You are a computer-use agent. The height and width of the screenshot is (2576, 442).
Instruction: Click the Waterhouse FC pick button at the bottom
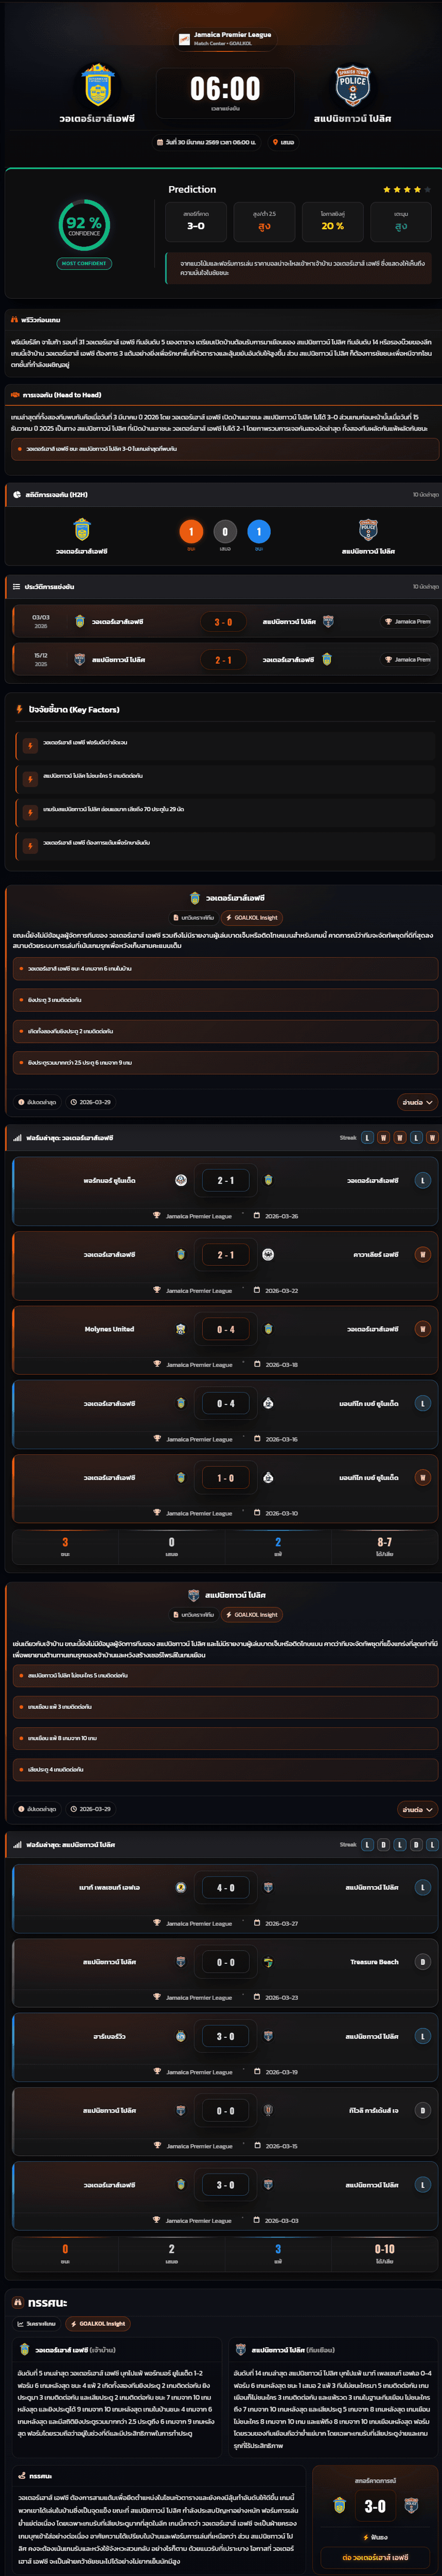tap(375, 2556)
